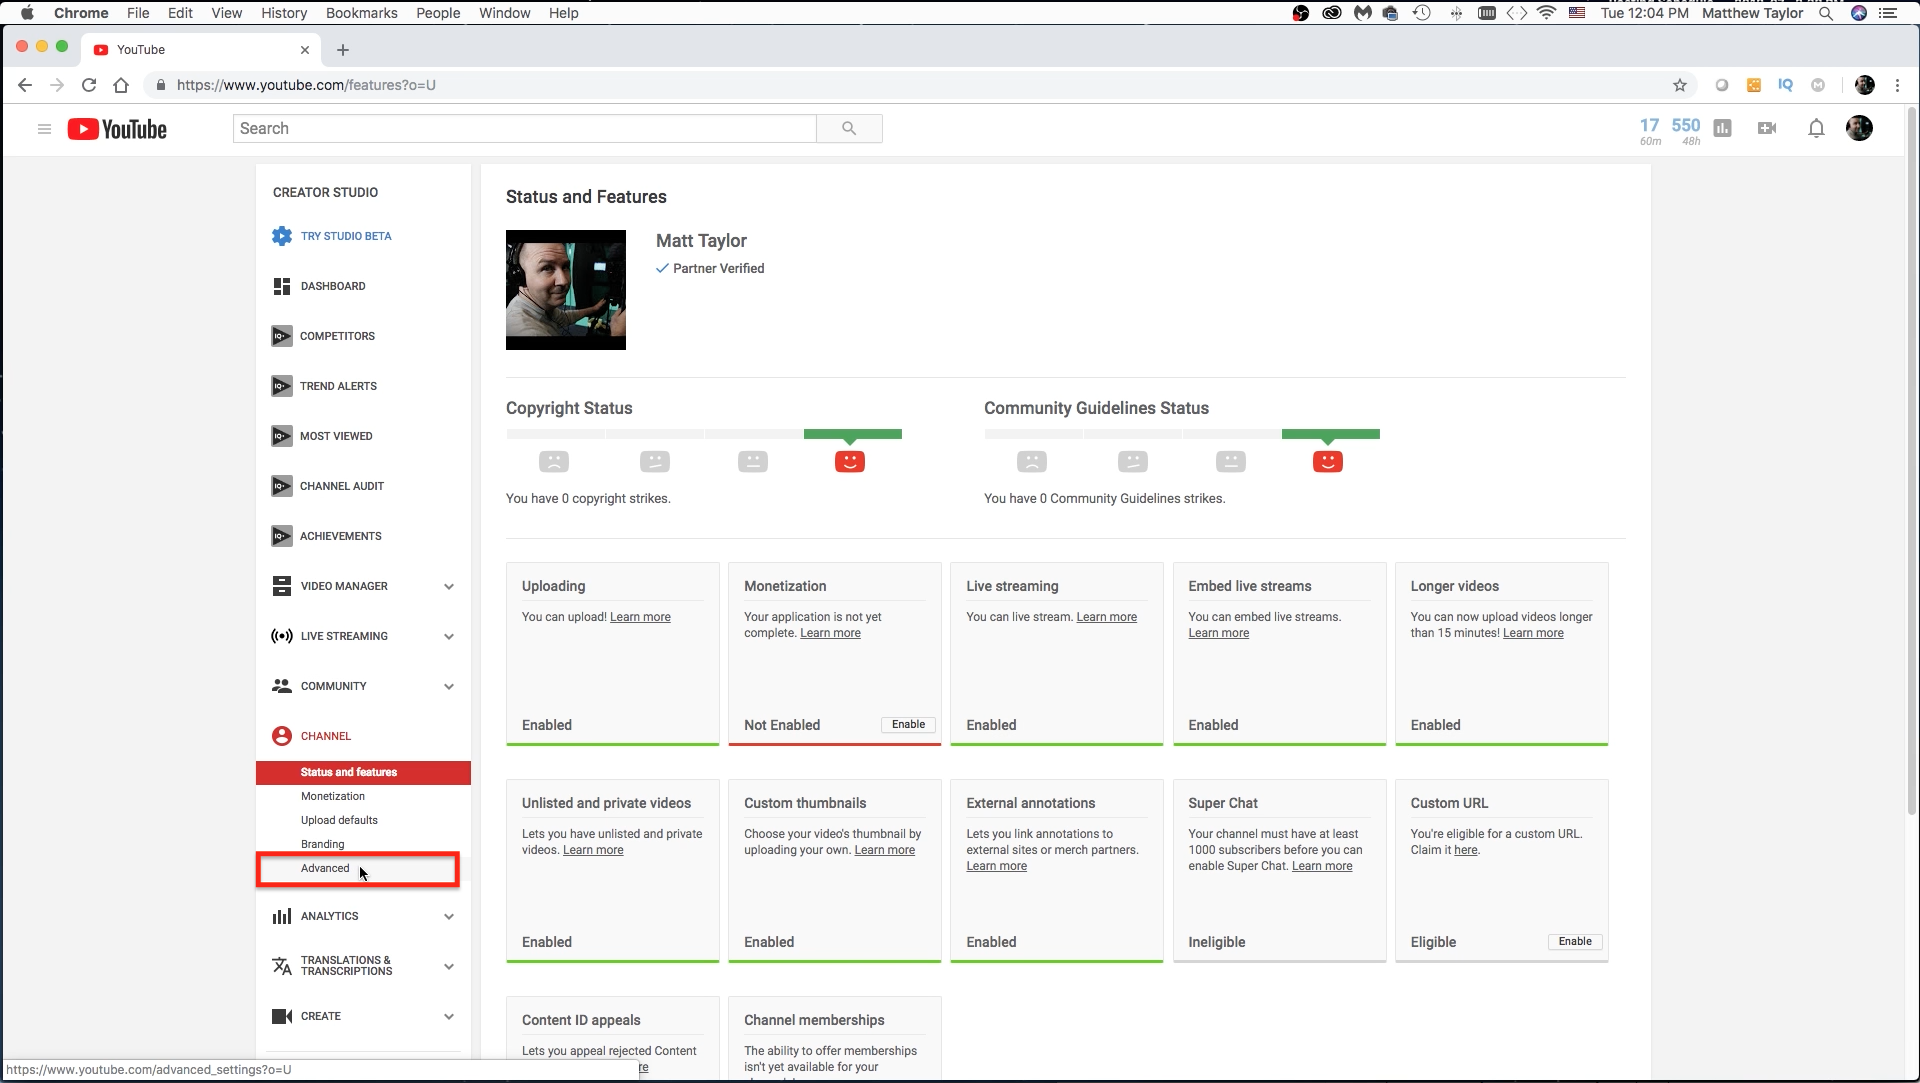This screenshot has width=1920, height=1083.
Task: Go to the home page icon in toolbar
Action: pos(121,85)
